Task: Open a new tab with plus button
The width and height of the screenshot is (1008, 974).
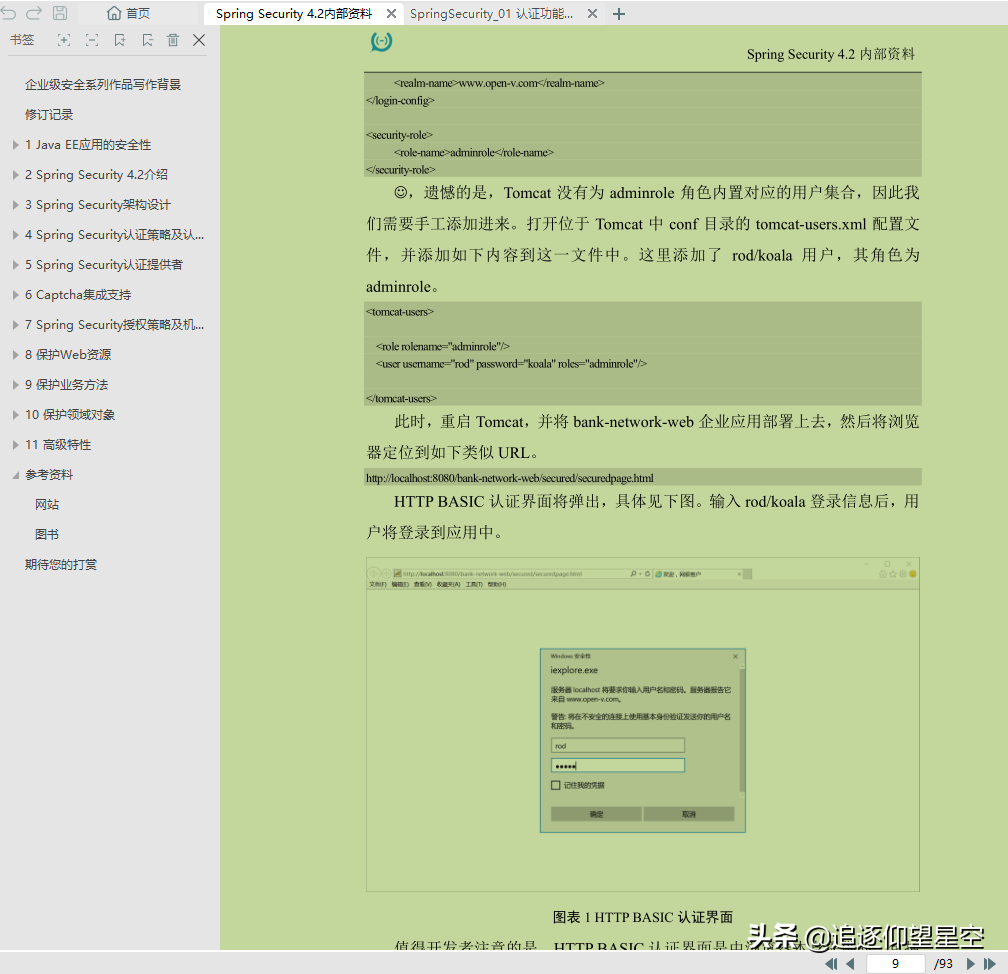Action: (x=618, y=14)
